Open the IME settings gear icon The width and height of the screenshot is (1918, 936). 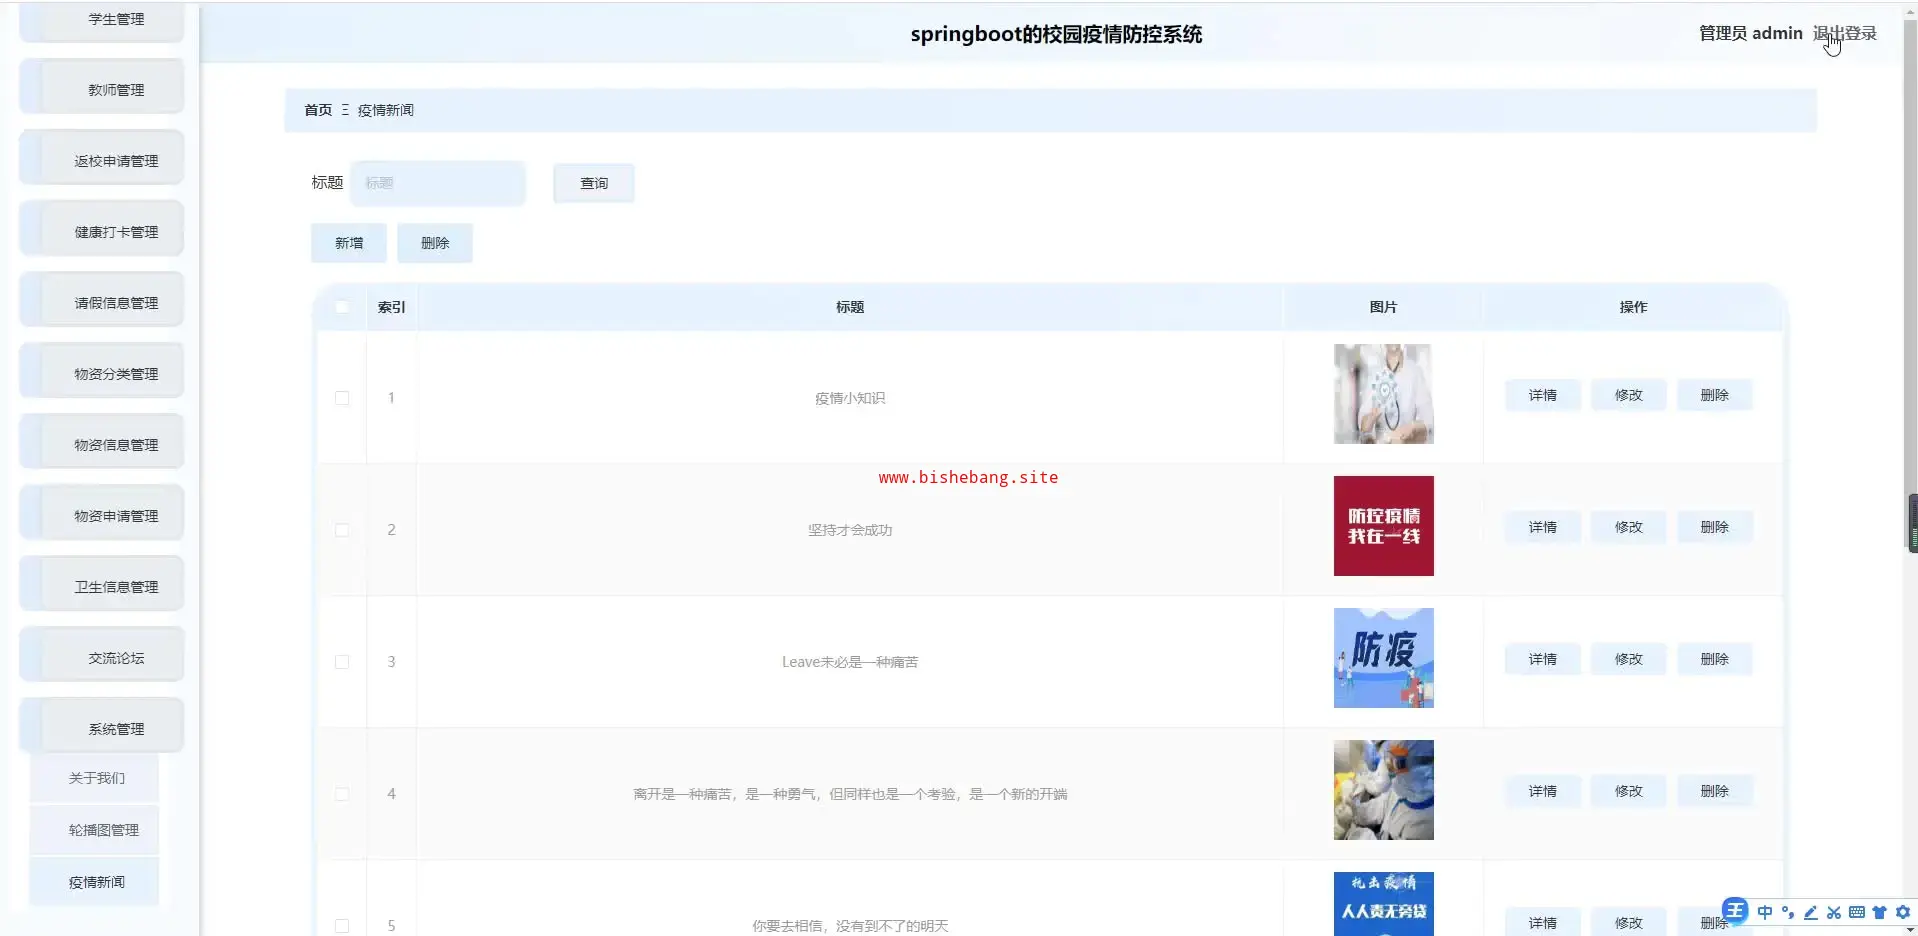(x=1902, y=912)
